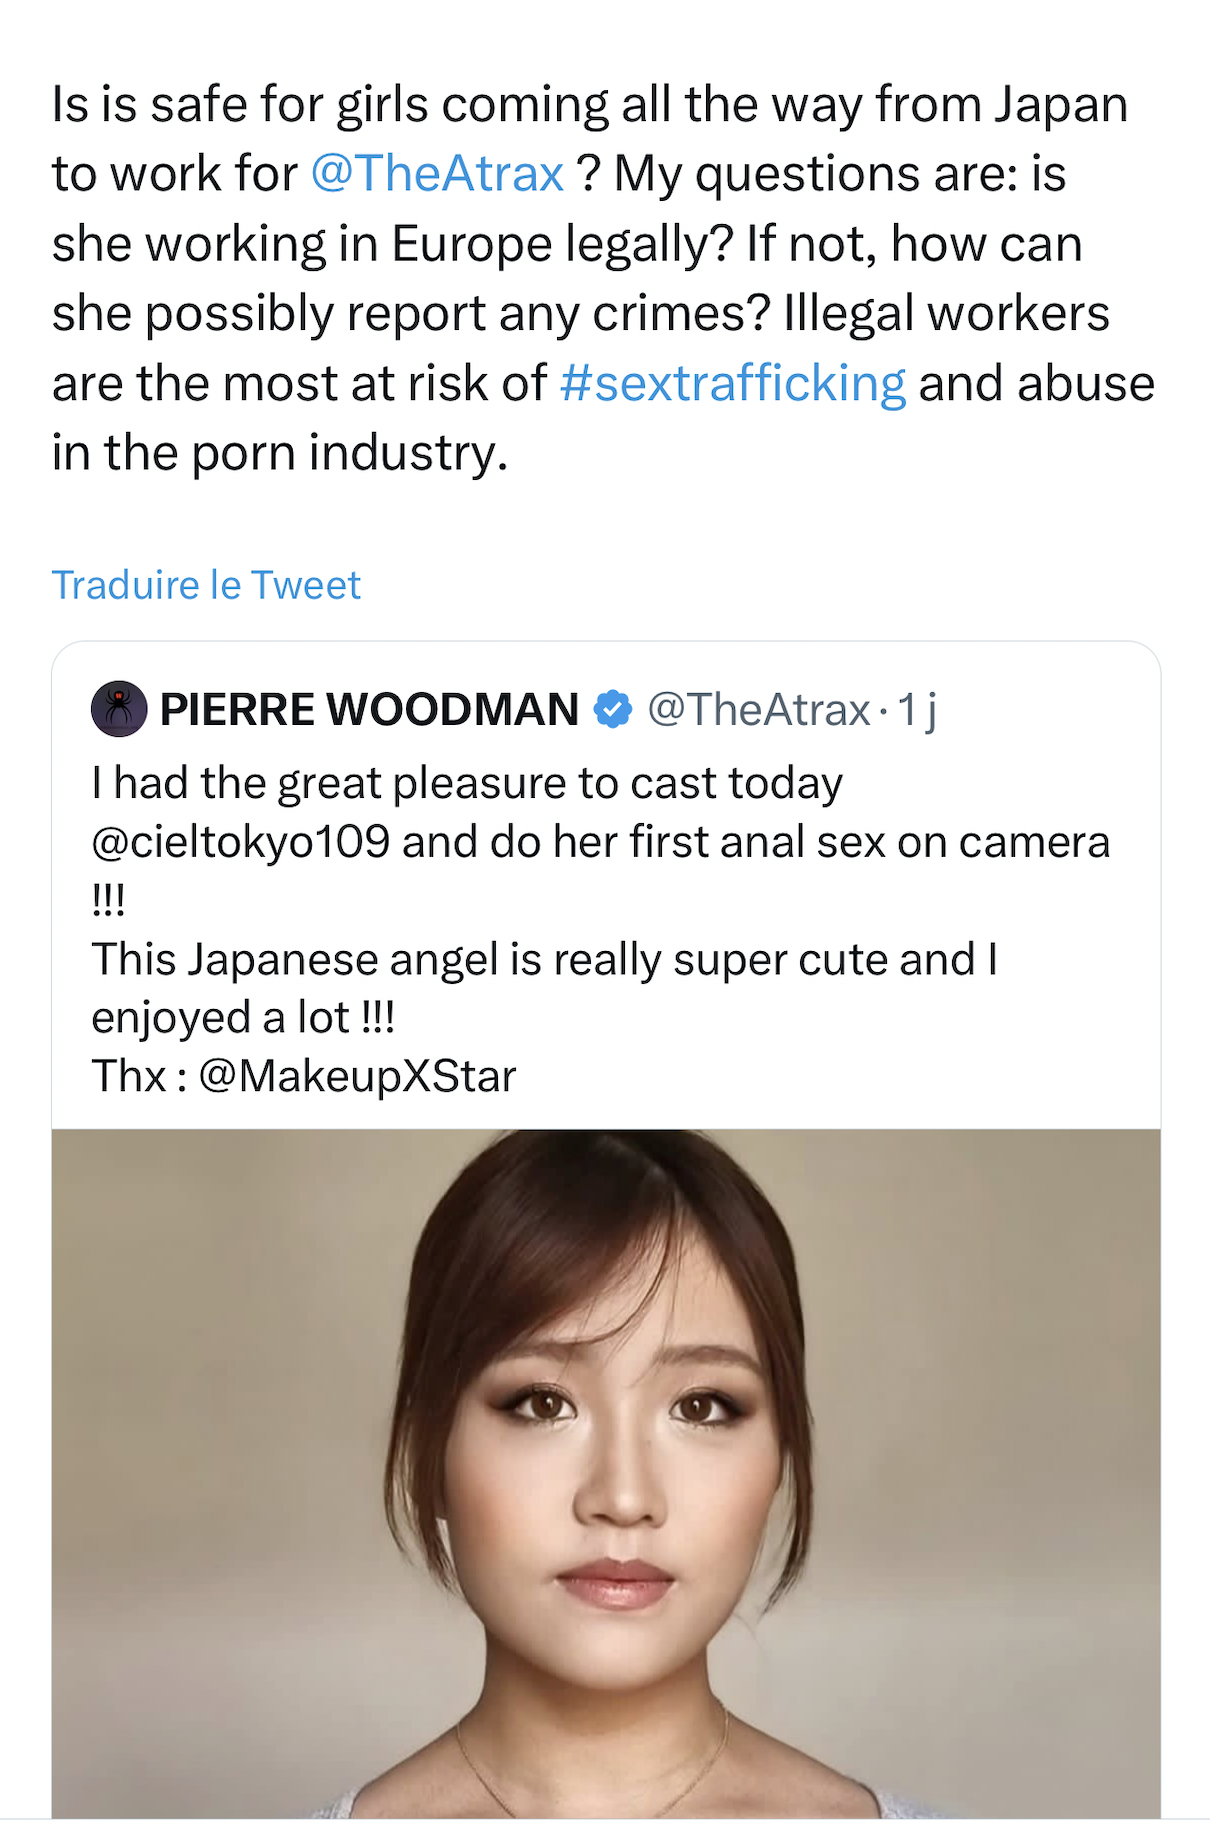Click the blue verified badge

click(x=613, y=709)
